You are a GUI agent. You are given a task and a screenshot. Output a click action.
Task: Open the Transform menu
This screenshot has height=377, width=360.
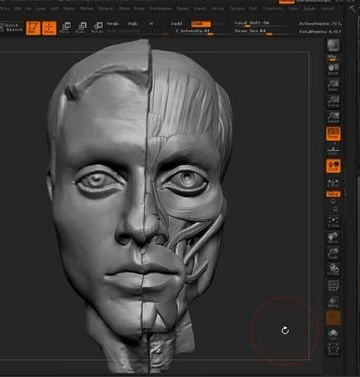click(x=273, y=9)
